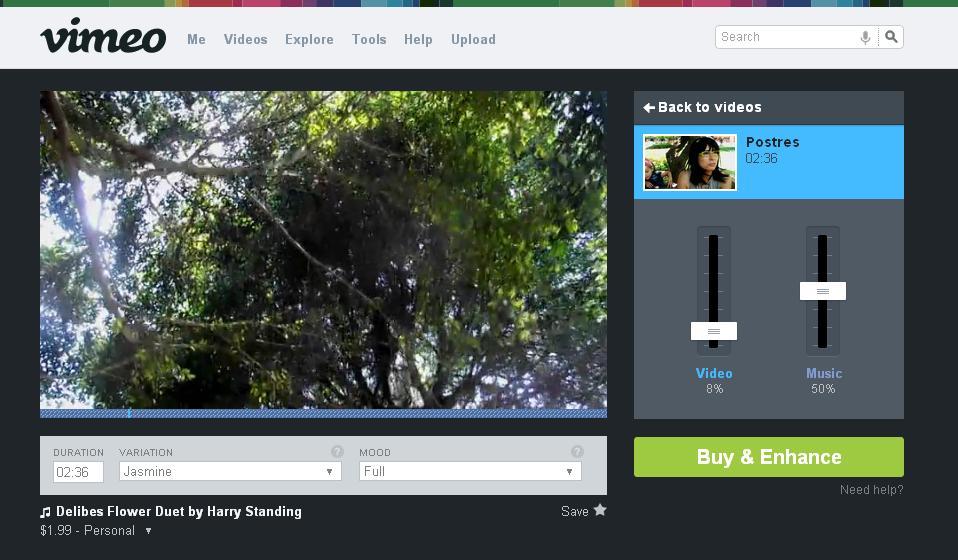Screen dimensions: 958x560
Task: Open the Explore menu
Action: point(309,39)
